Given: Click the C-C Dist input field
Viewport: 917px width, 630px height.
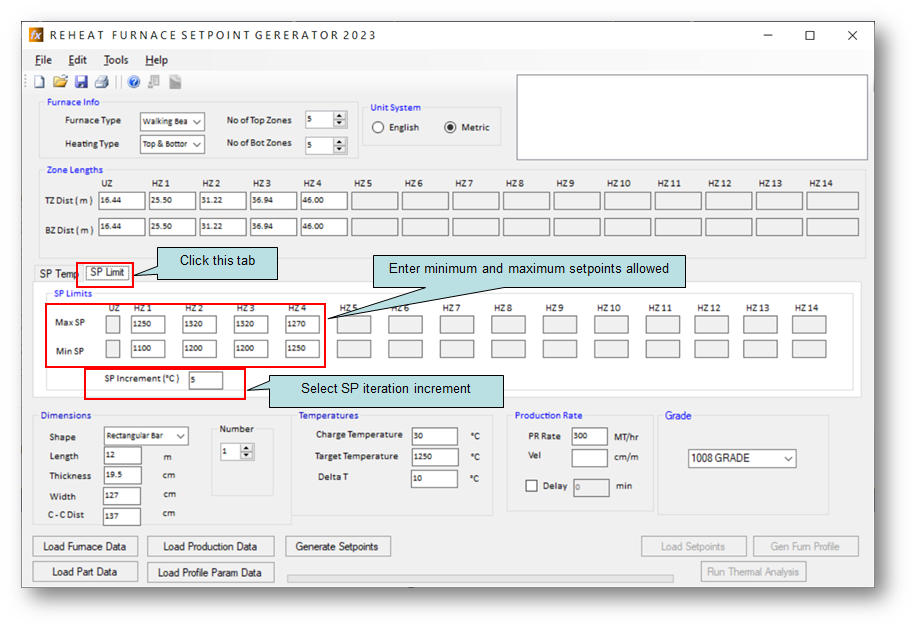Looking at the screenshot, I should [x=122, y=517].
